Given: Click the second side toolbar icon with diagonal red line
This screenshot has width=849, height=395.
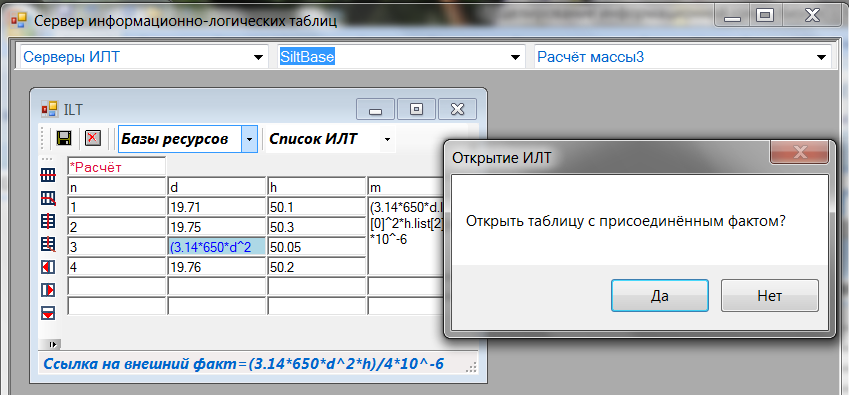Looking at the screenshot, I should point(48,199).
